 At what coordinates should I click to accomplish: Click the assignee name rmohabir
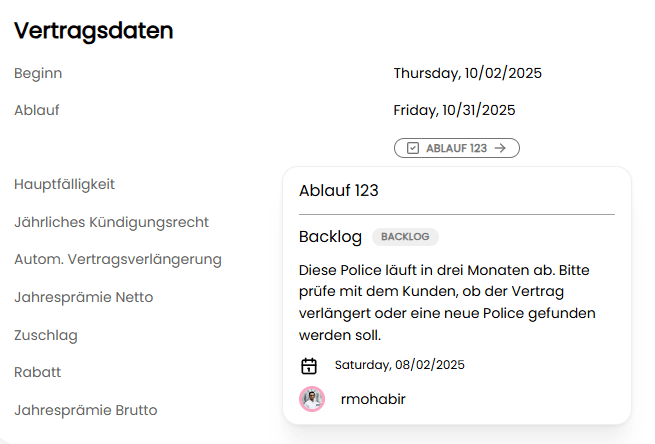(x=373, y=399)
